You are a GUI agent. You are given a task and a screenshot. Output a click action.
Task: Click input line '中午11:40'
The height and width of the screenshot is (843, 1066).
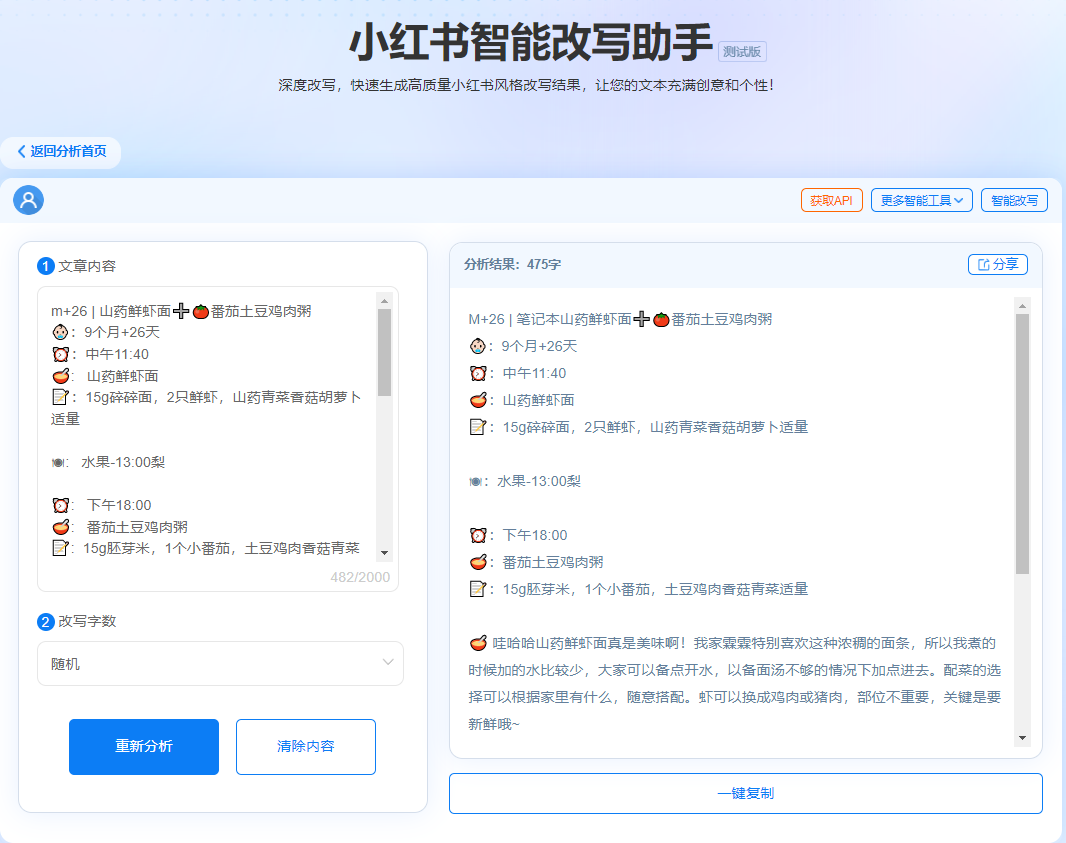117,354
